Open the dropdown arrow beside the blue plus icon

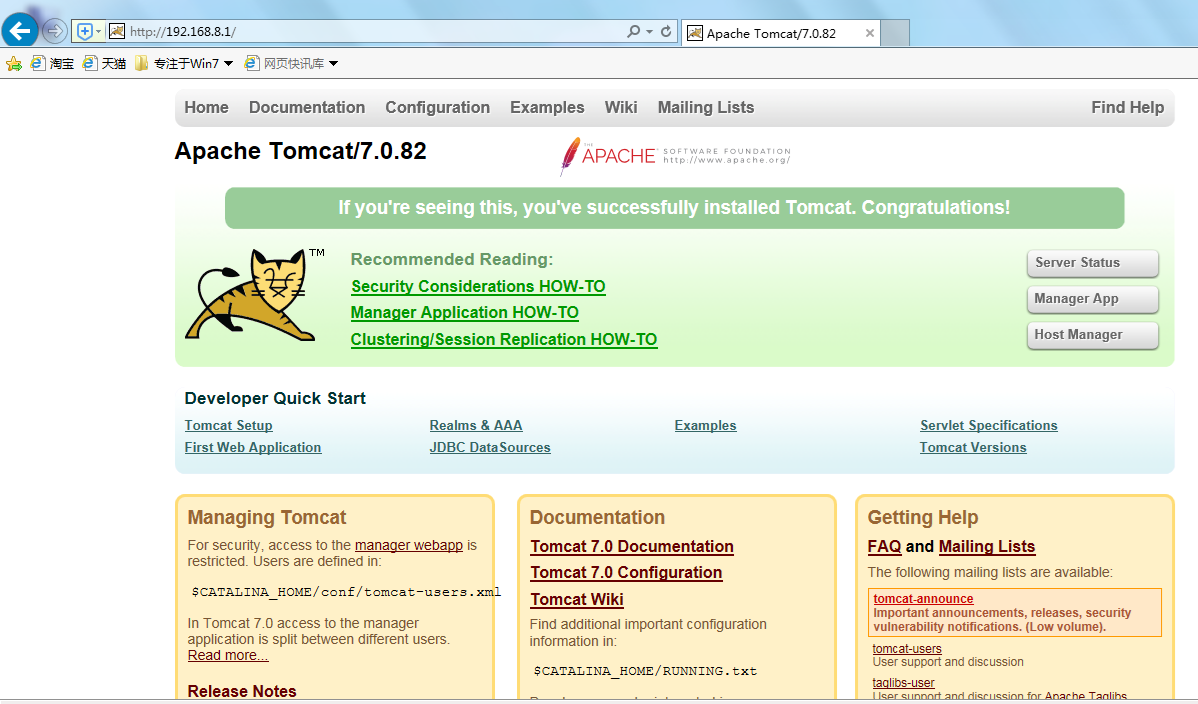click(99, 31)
